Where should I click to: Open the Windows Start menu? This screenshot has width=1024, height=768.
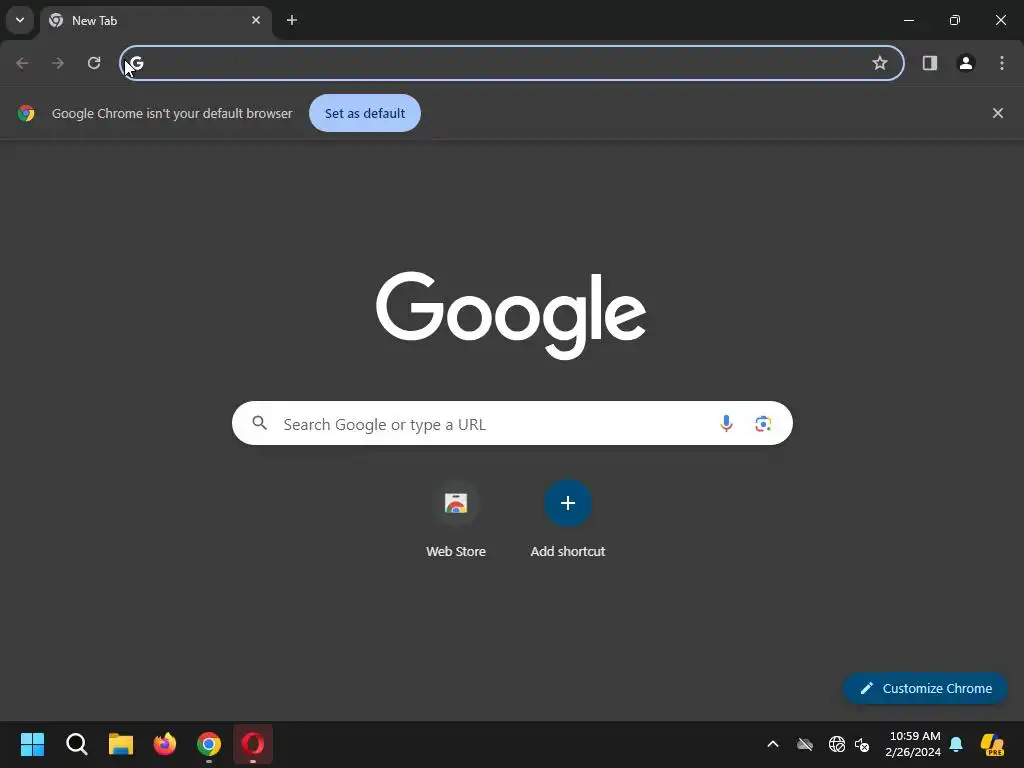32,744
